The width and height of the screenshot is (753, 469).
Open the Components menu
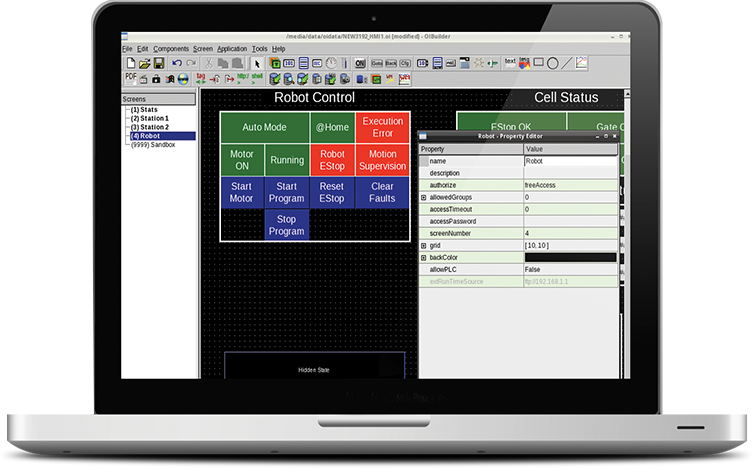[171, 48]
